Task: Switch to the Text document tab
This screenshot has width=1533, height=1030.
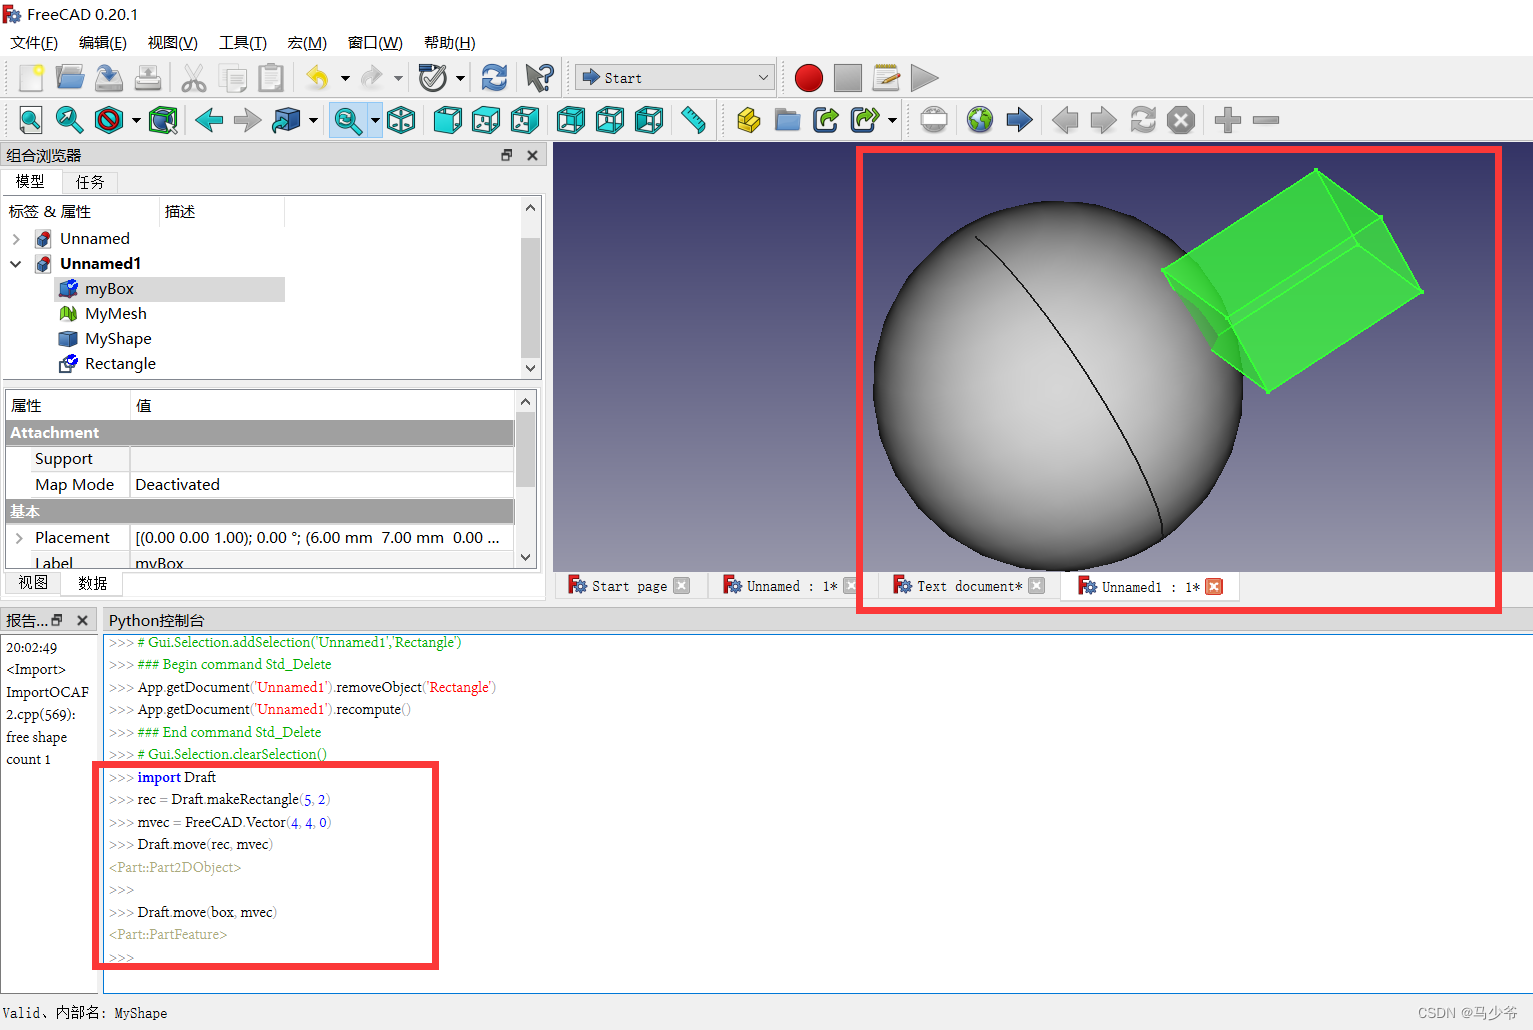Action: 968,586
